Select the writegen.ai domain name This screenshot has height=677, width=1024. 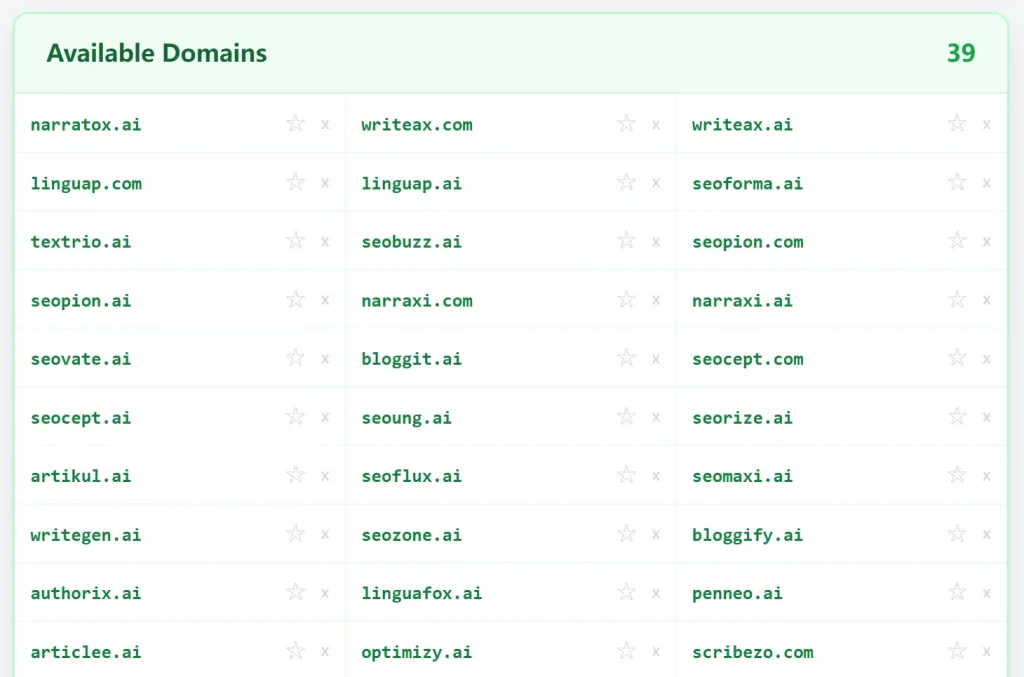85,534
